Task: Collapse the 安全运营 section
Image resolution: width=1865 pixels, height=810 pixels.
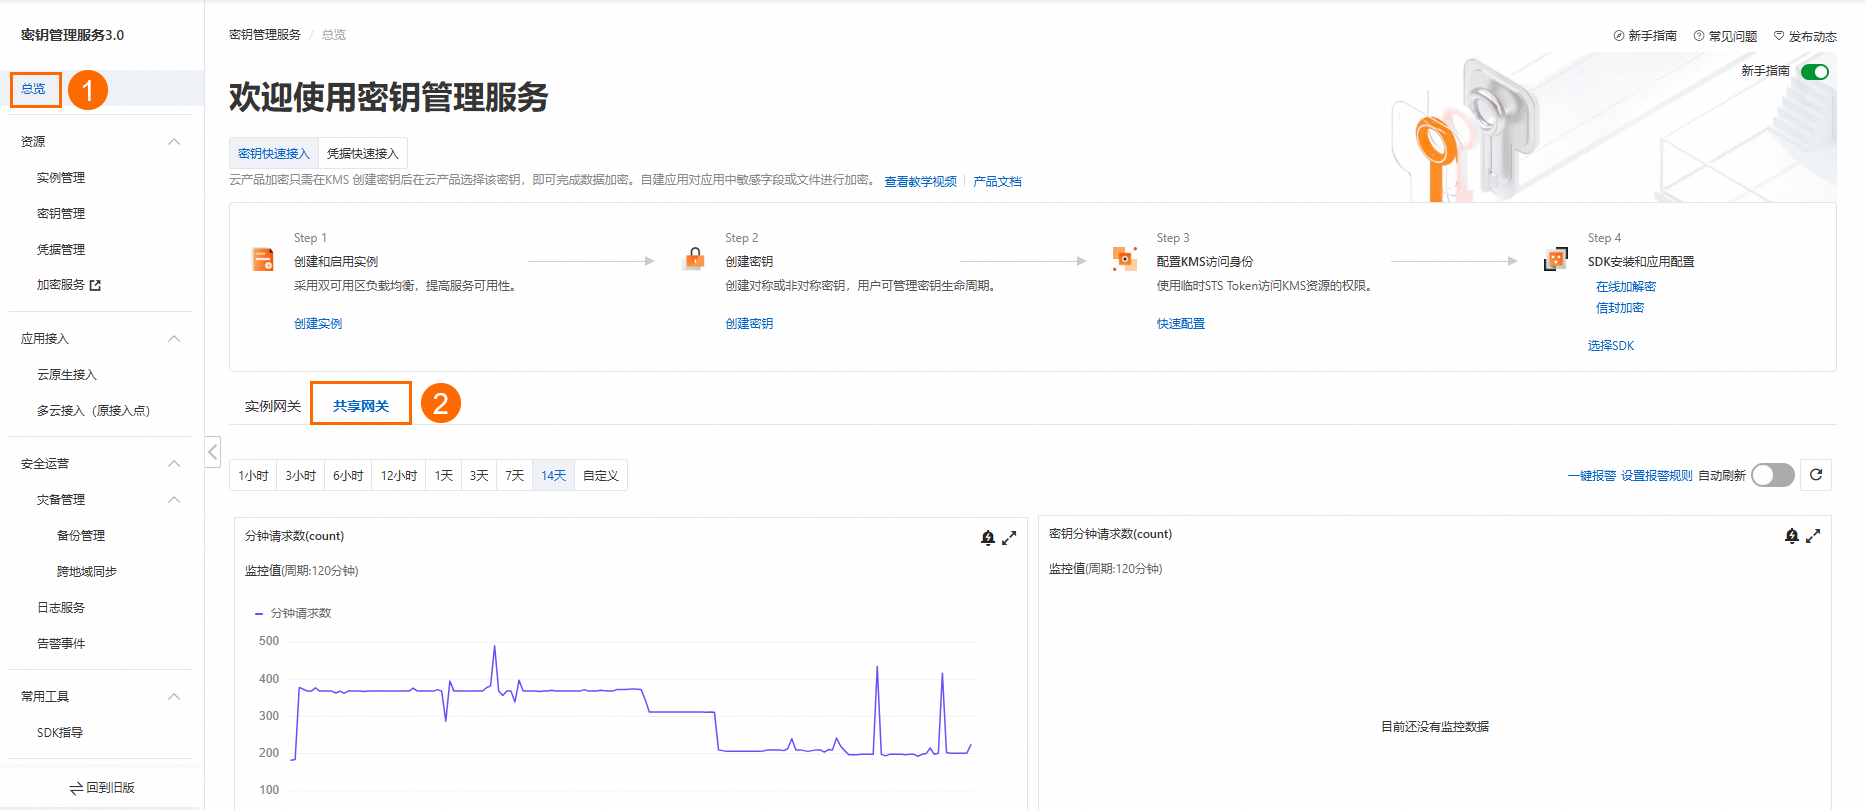Action: 174,464
